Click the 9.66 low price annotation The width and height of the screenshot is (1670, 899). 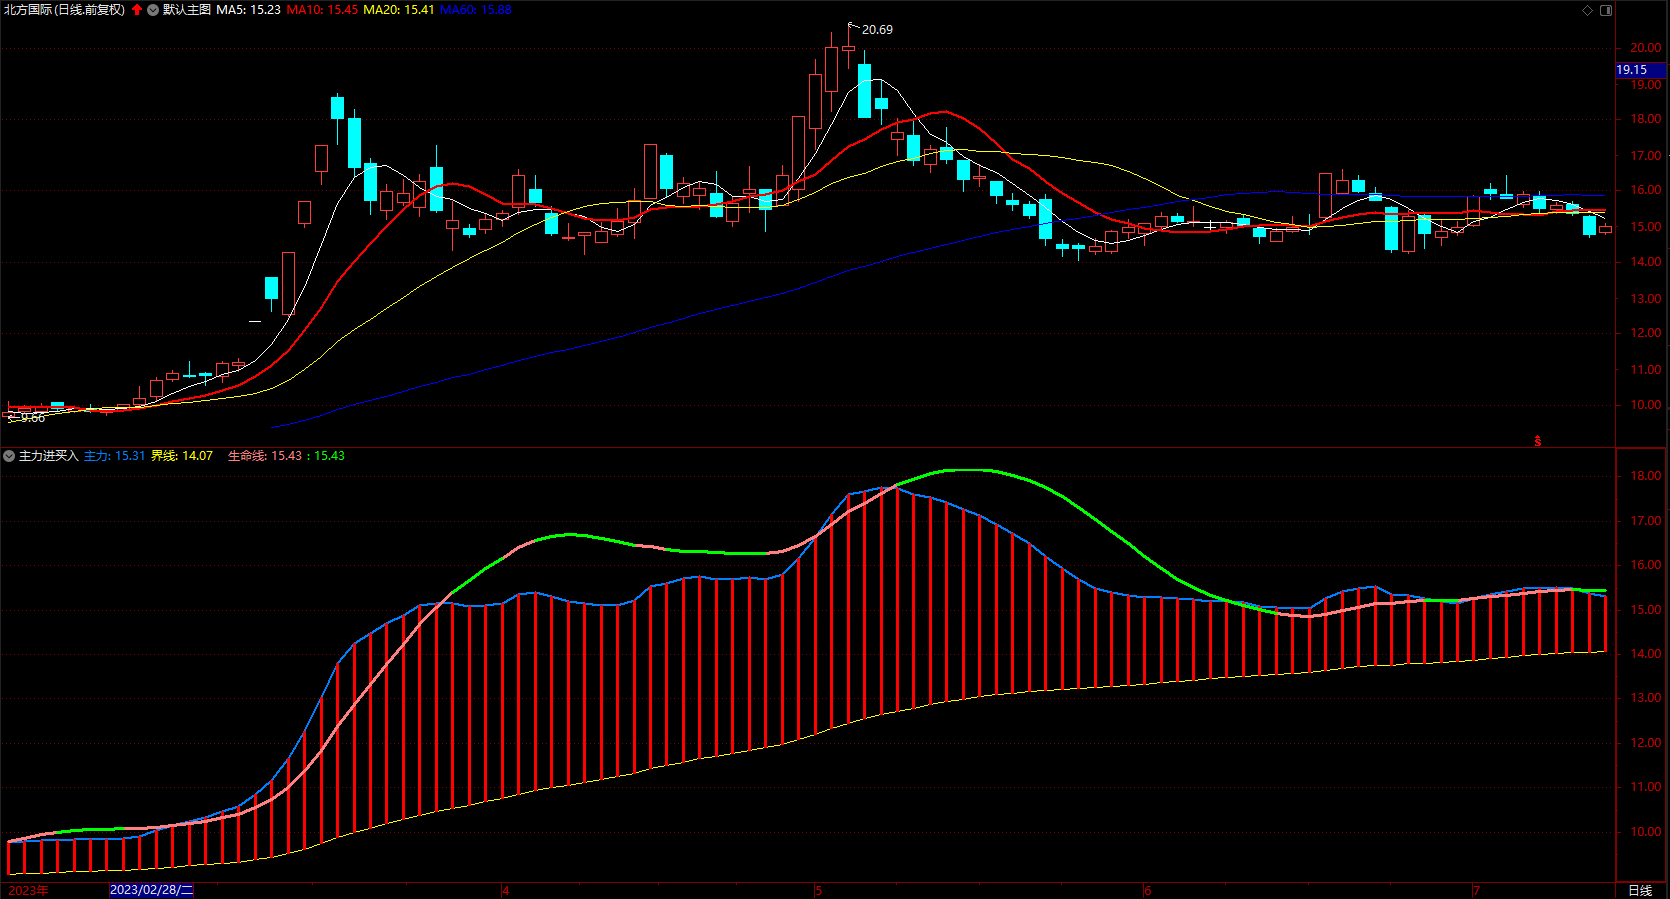point(33,418)
